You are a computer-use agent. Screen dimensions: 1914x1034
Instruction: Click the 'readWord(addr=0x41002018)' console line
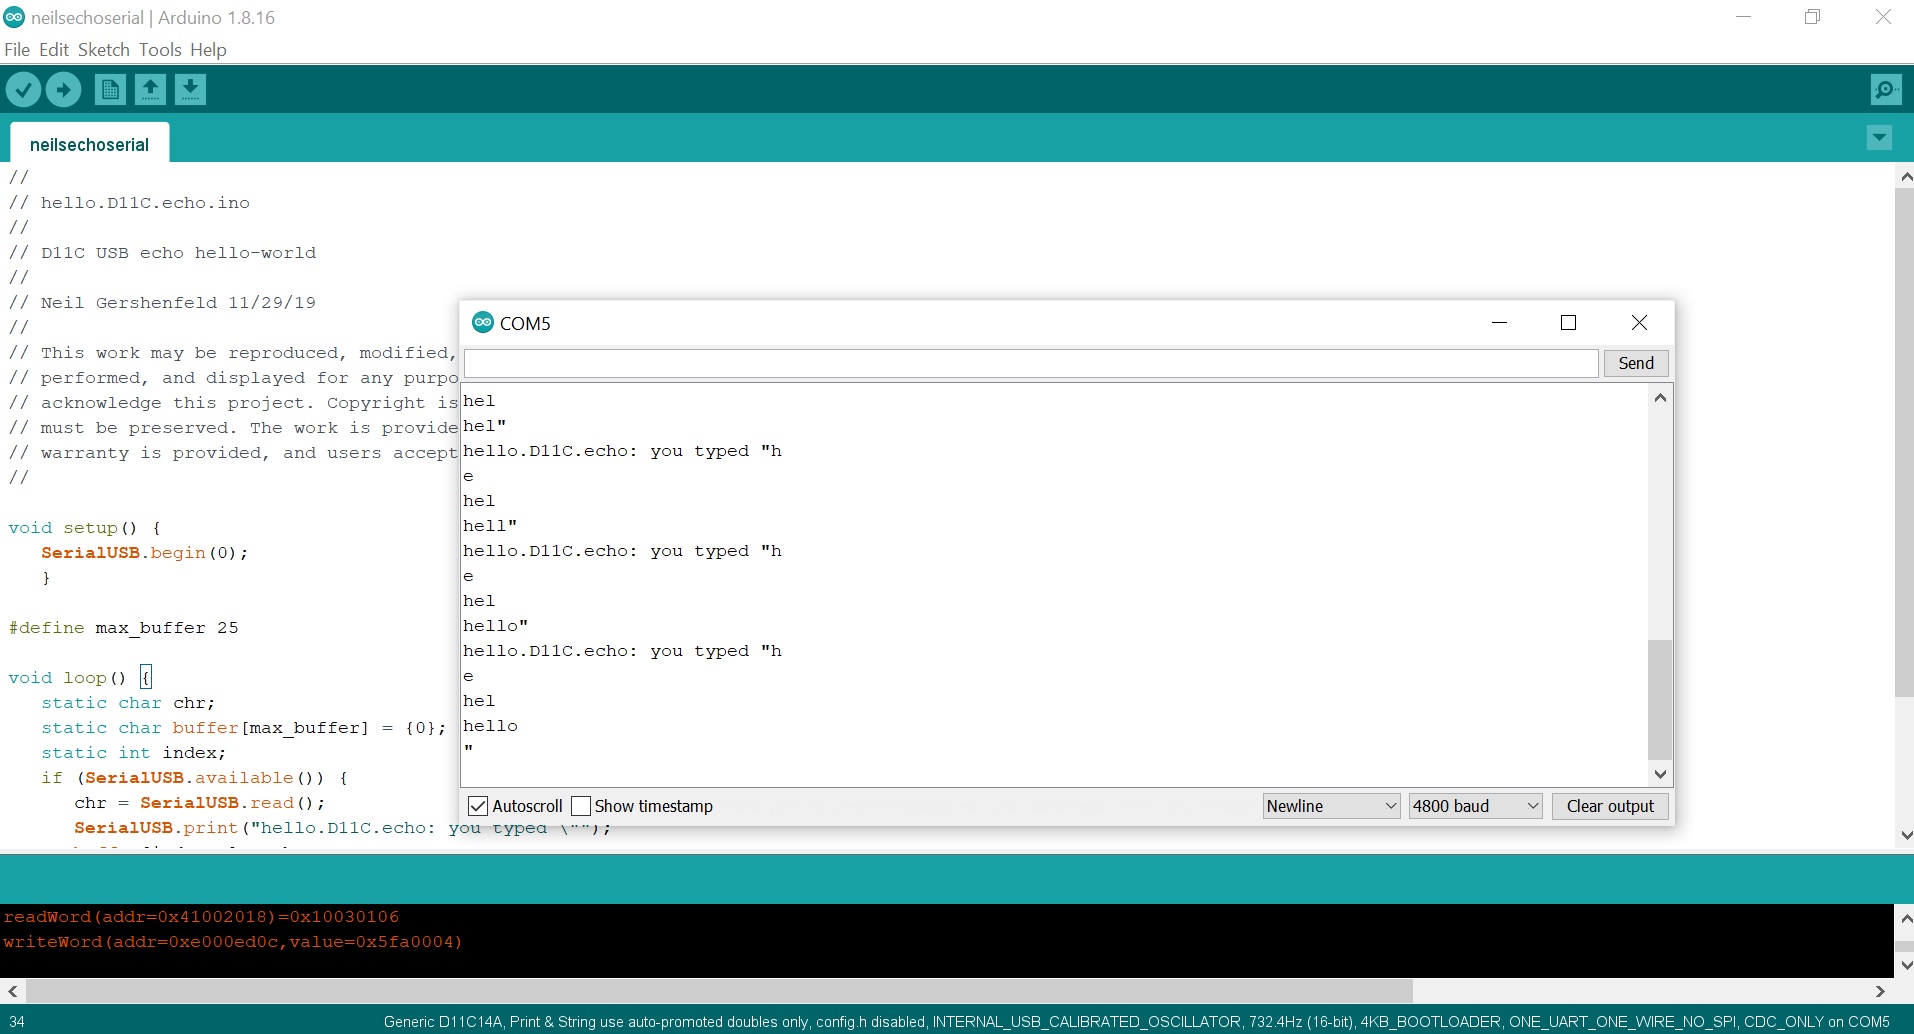[x=201, y=917]
